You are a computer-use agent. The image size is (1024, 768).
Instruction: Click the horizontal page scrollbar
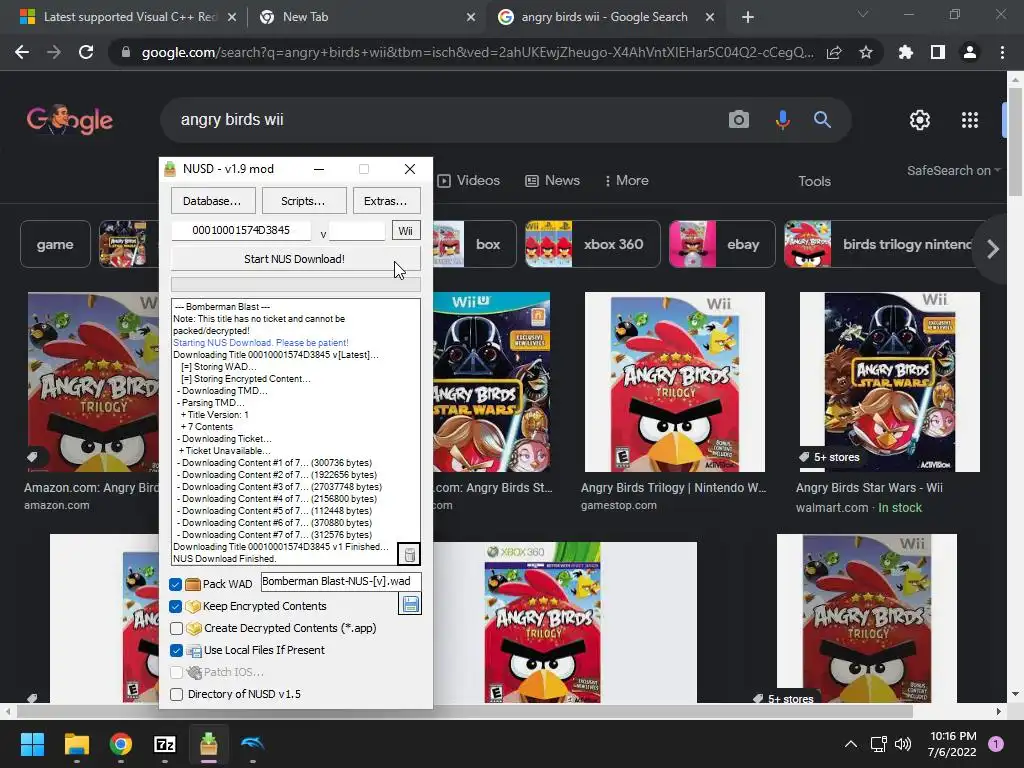pyautogui.click(x=464, y=712)
